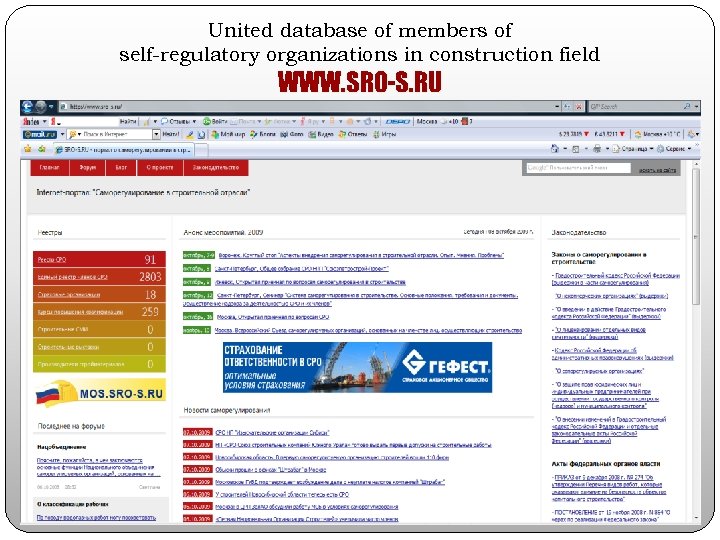Viewport: 720px width, 540px height.
Task: Click the address bar showing sro-s.ru URL
Action: [306, 107]
